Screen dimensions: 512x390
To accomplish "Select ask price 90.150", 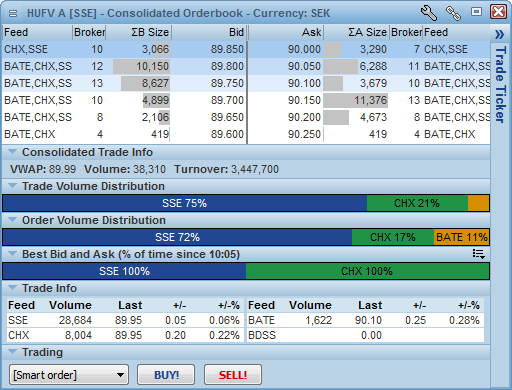I will tap(304, 100).
